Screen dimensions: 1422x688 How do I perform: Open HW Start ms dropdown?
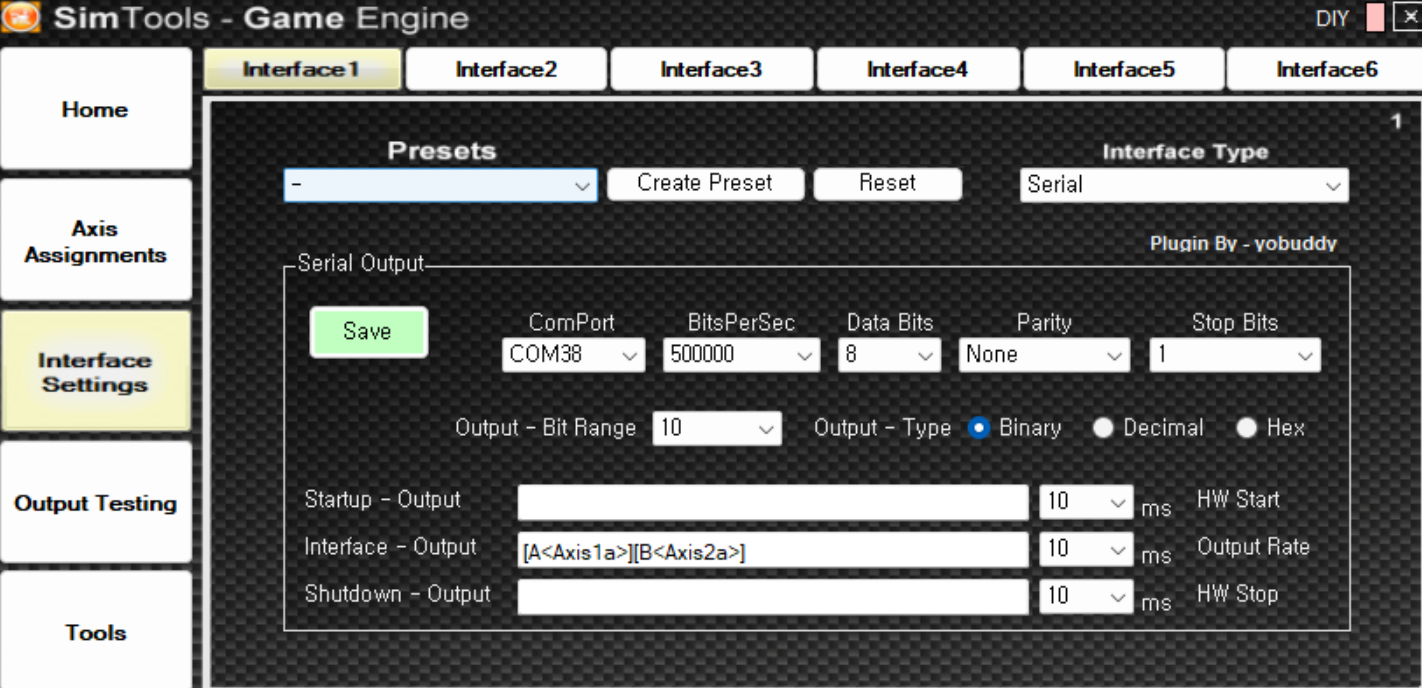[1086, 502]
